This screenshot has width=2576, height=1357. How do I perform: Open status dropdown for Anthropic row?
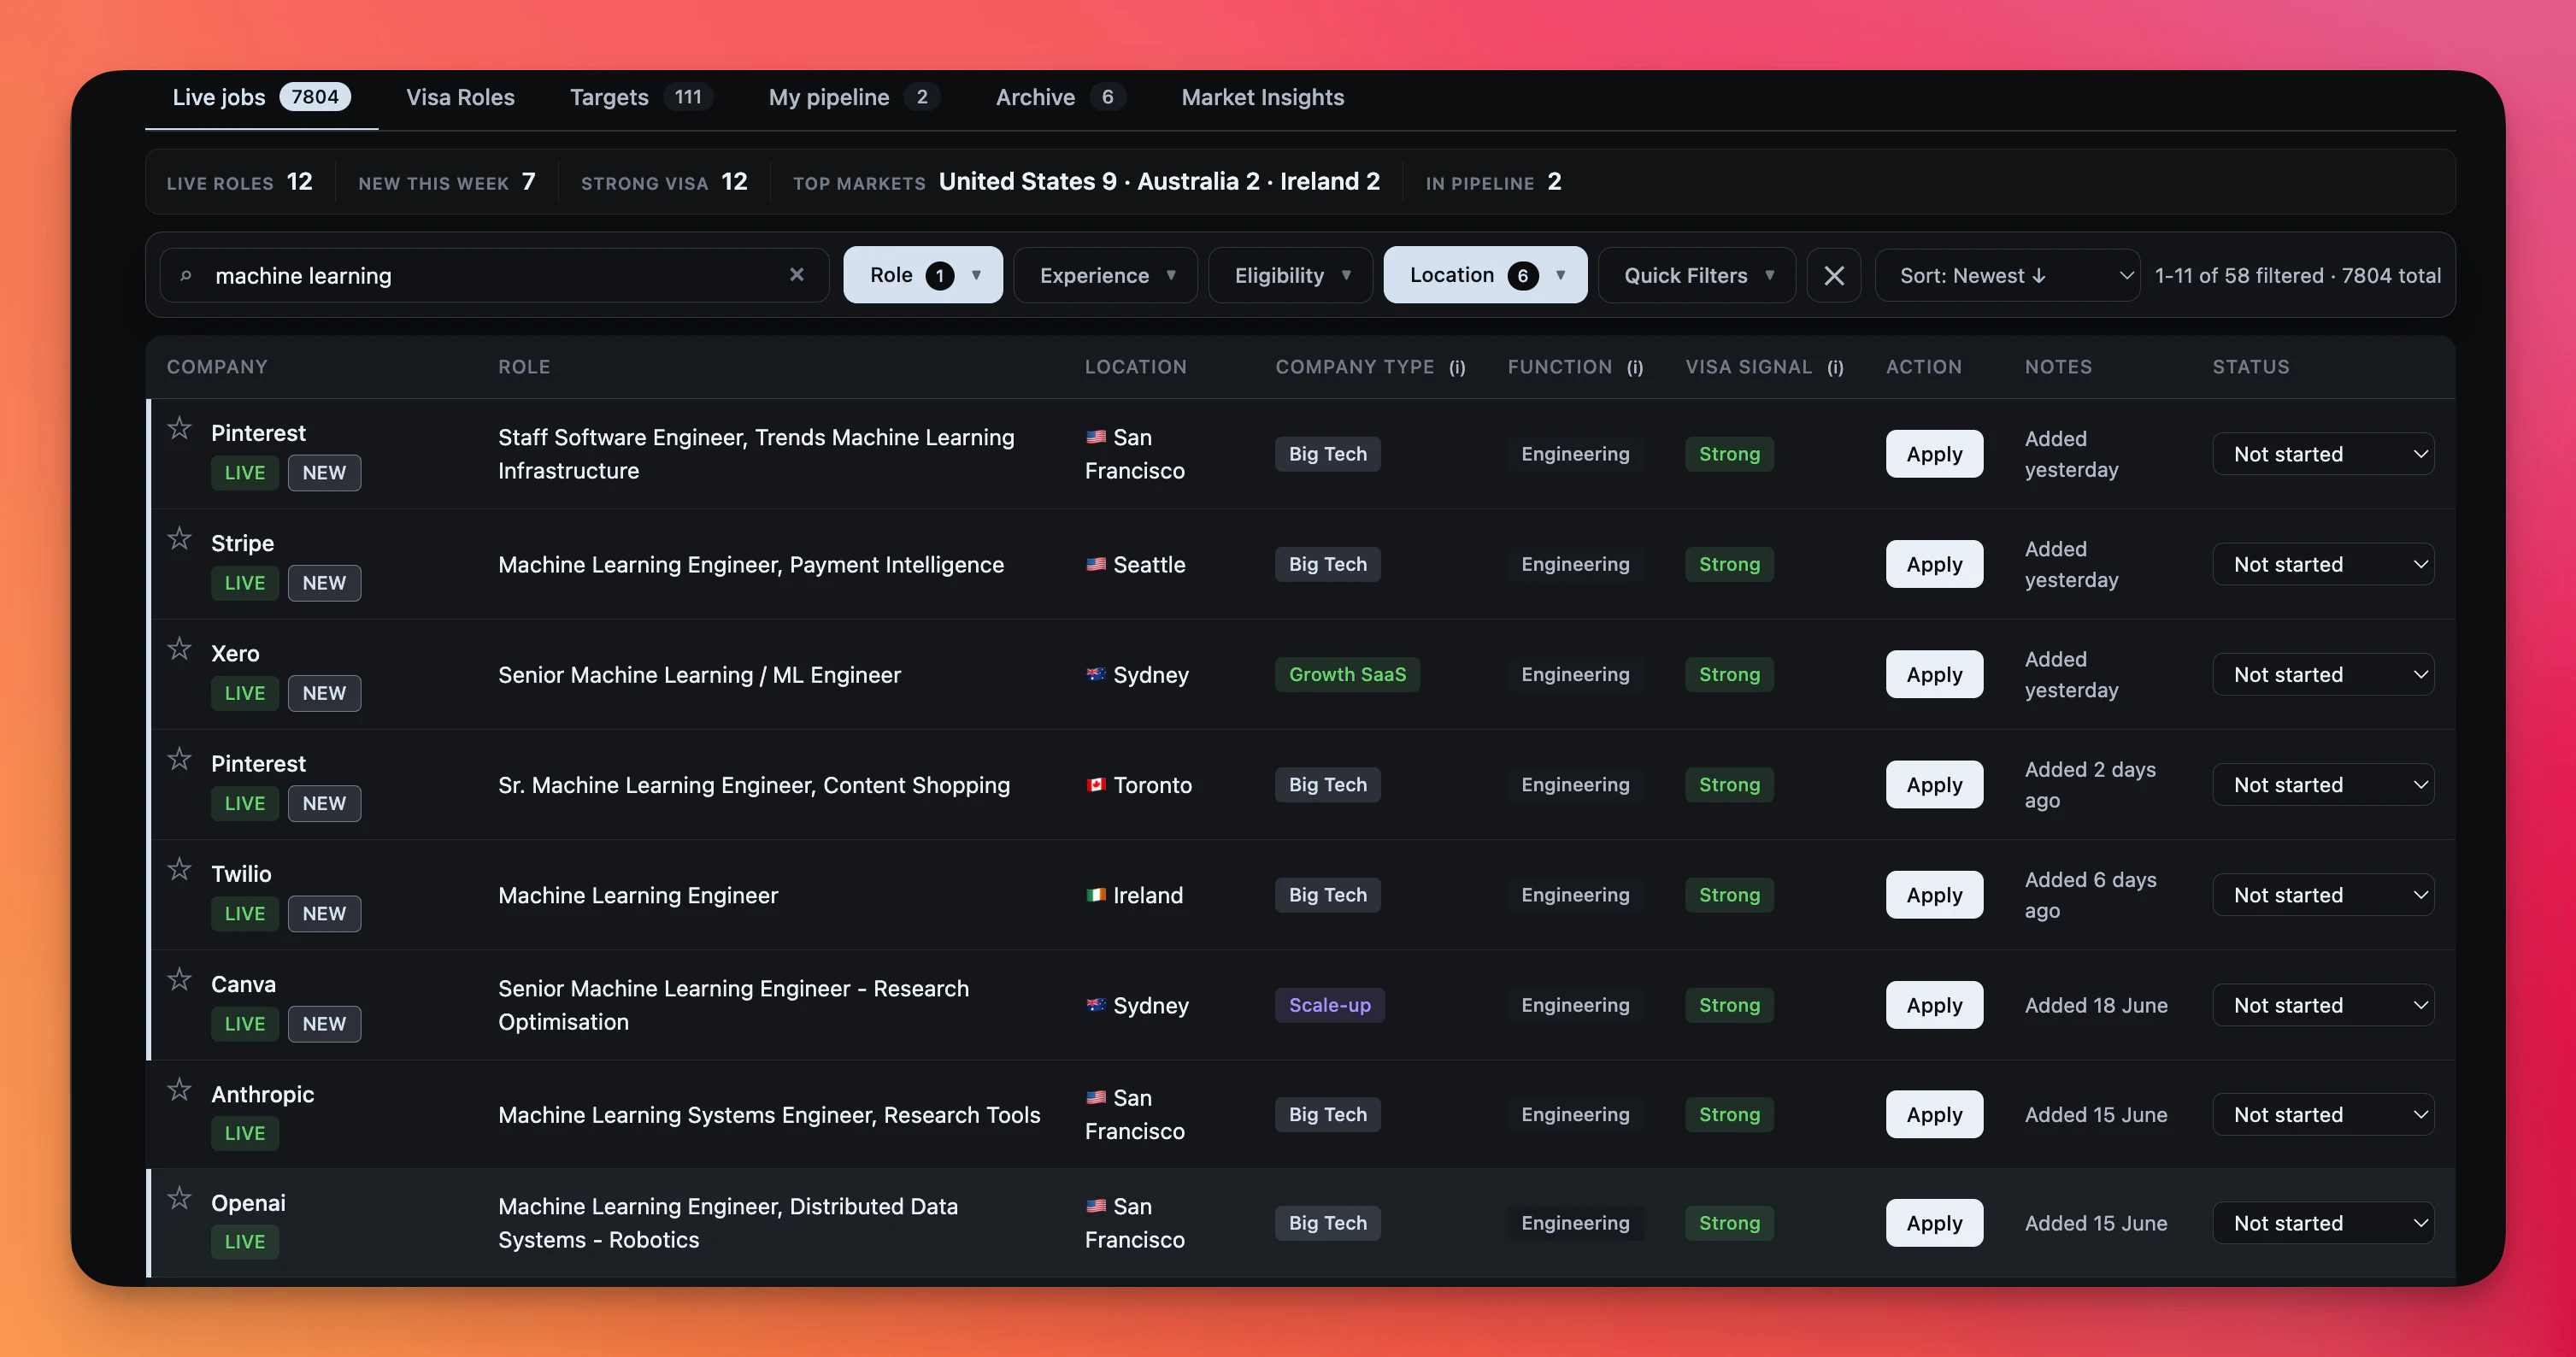point(2323,1114)
